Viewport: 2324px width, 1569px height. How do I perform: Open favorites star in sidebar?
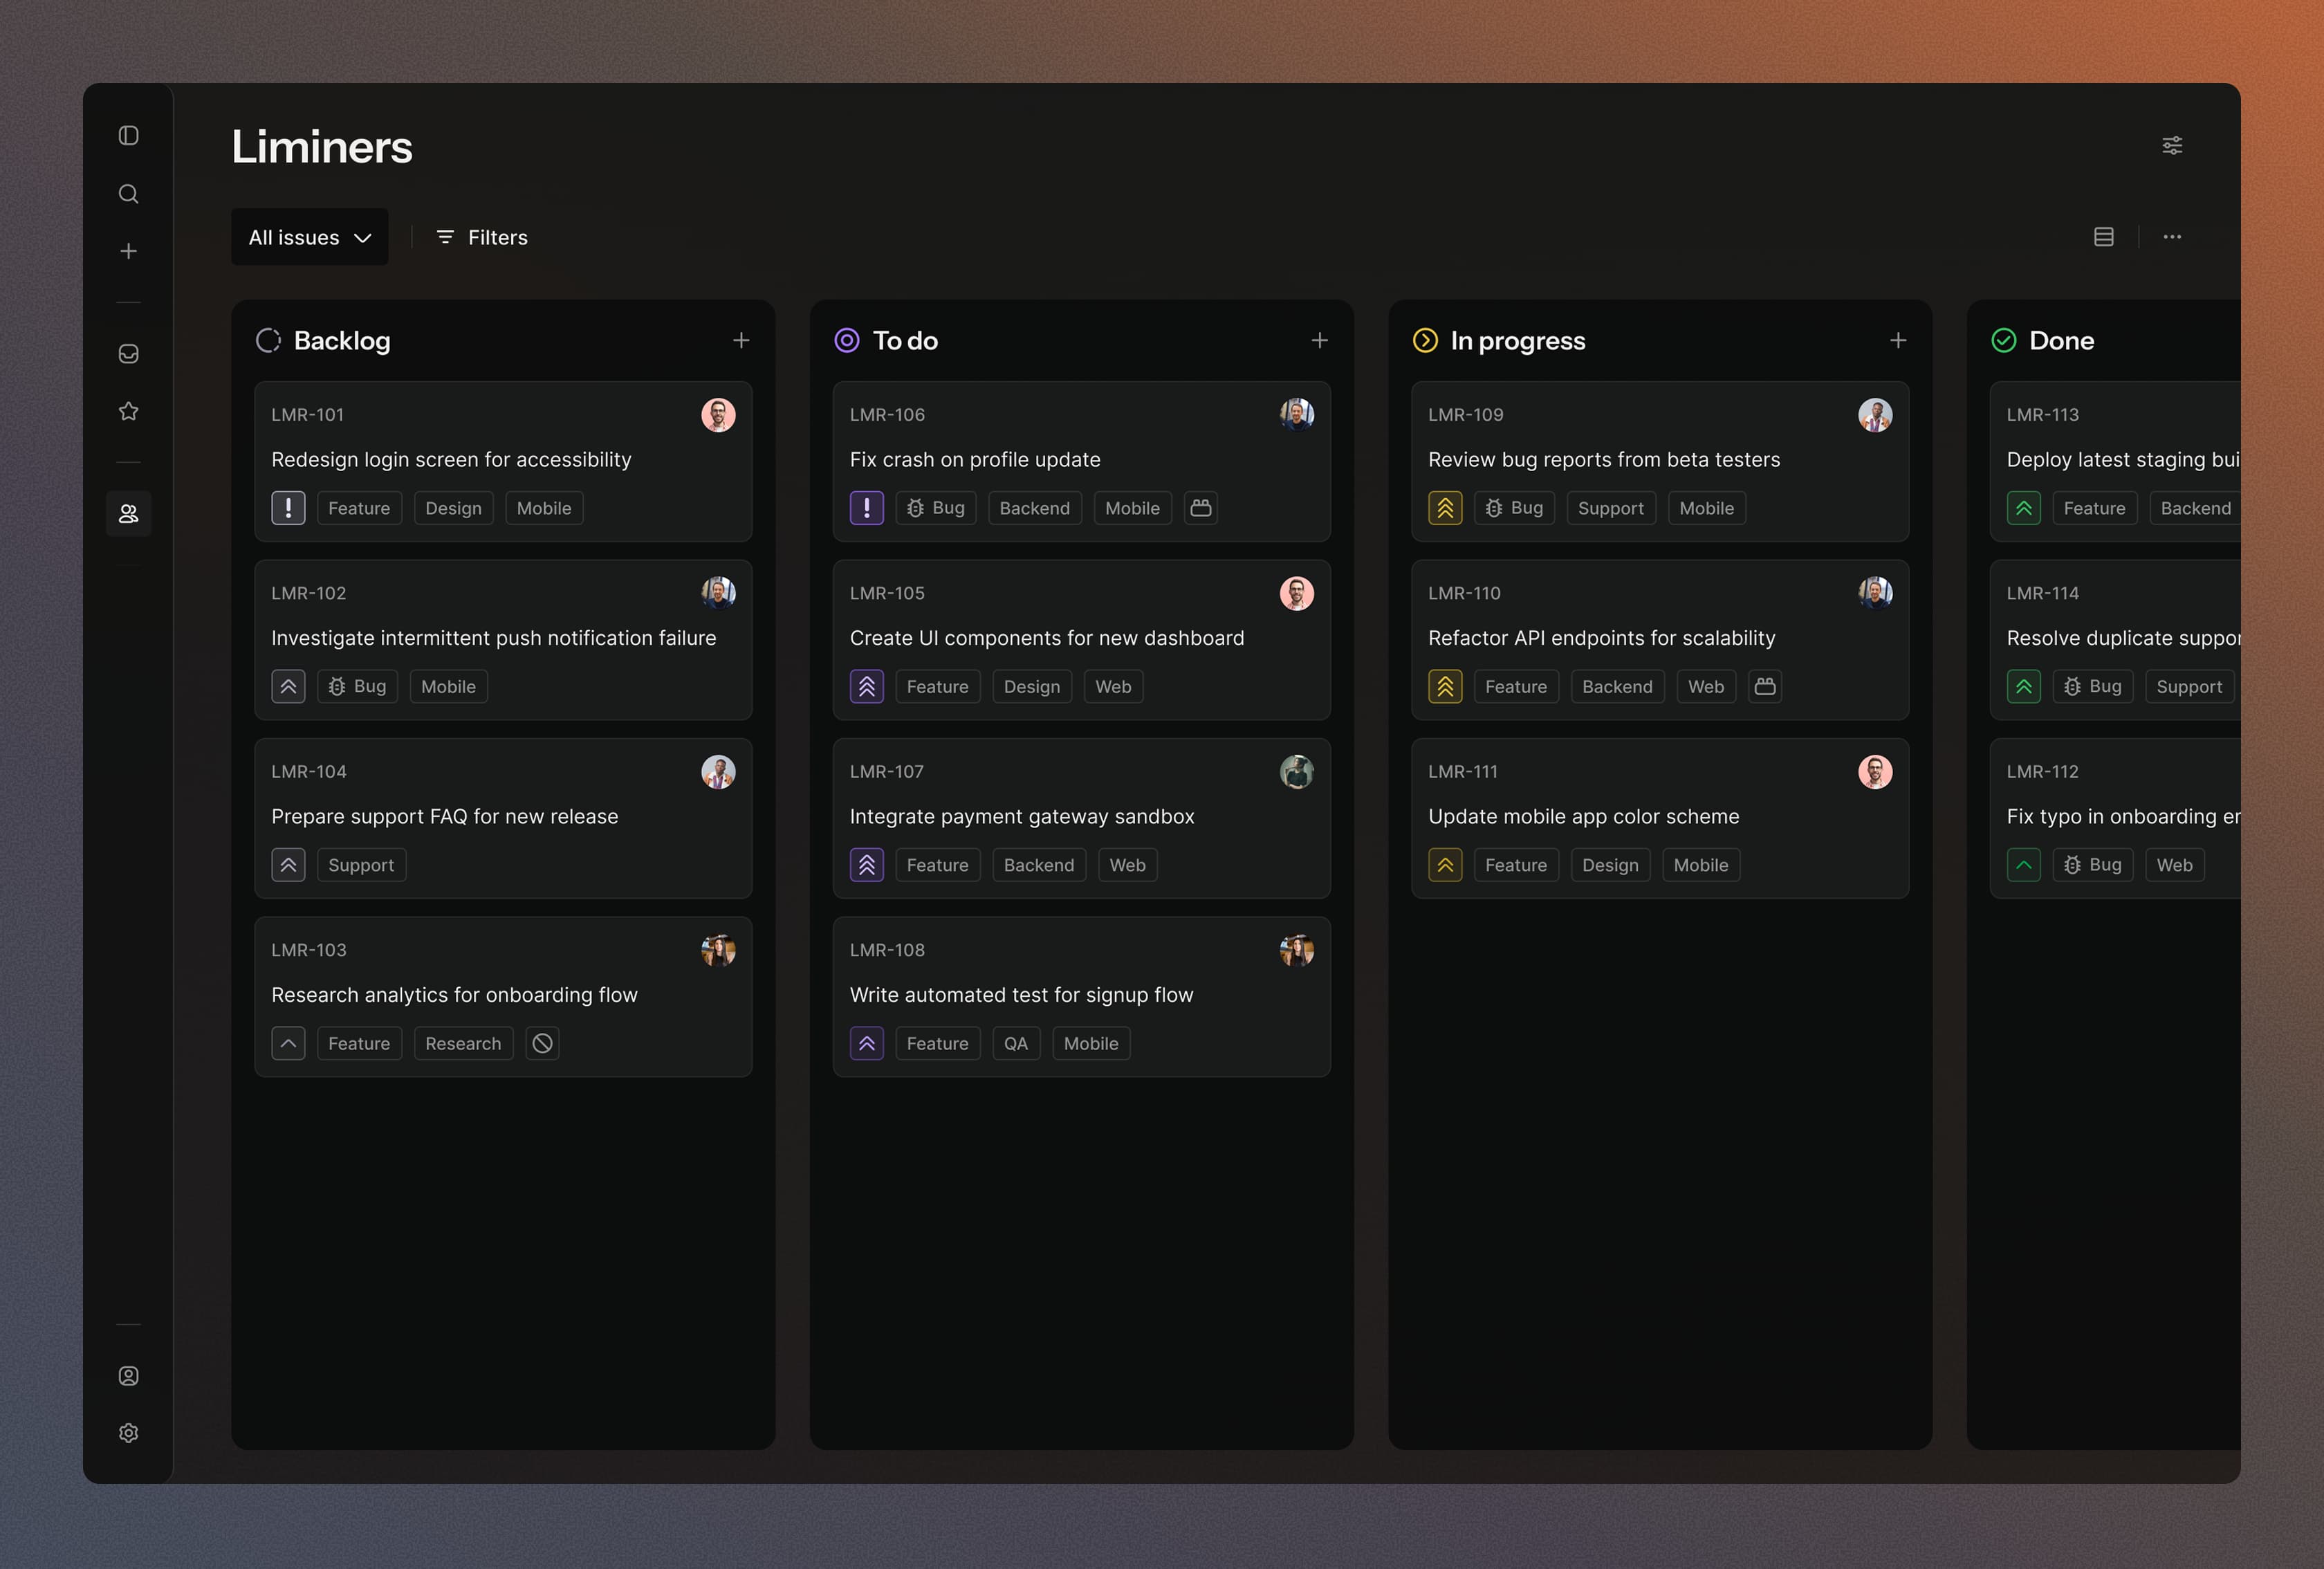click(128, 411)
